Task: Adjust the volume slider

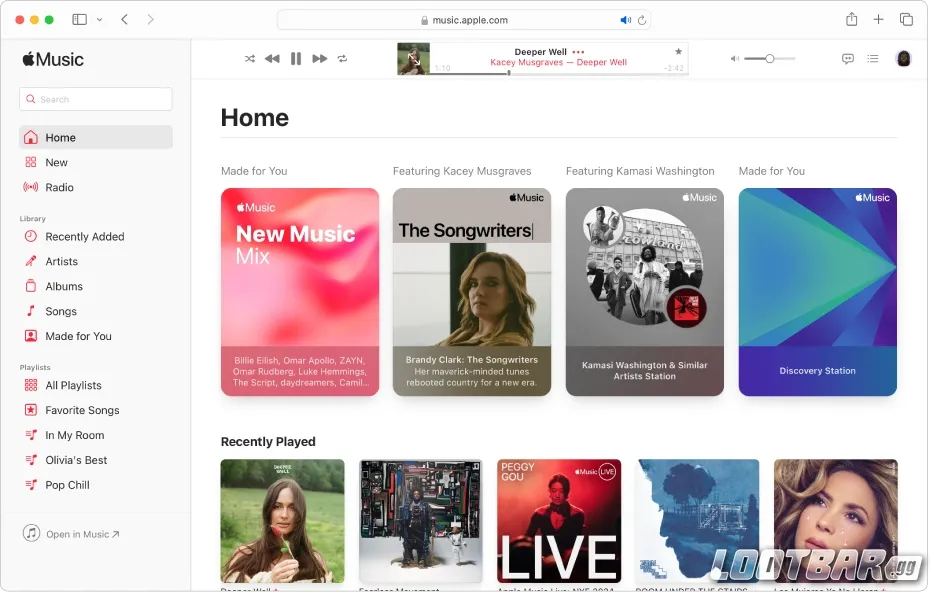Action: click(x=768, y=58)
